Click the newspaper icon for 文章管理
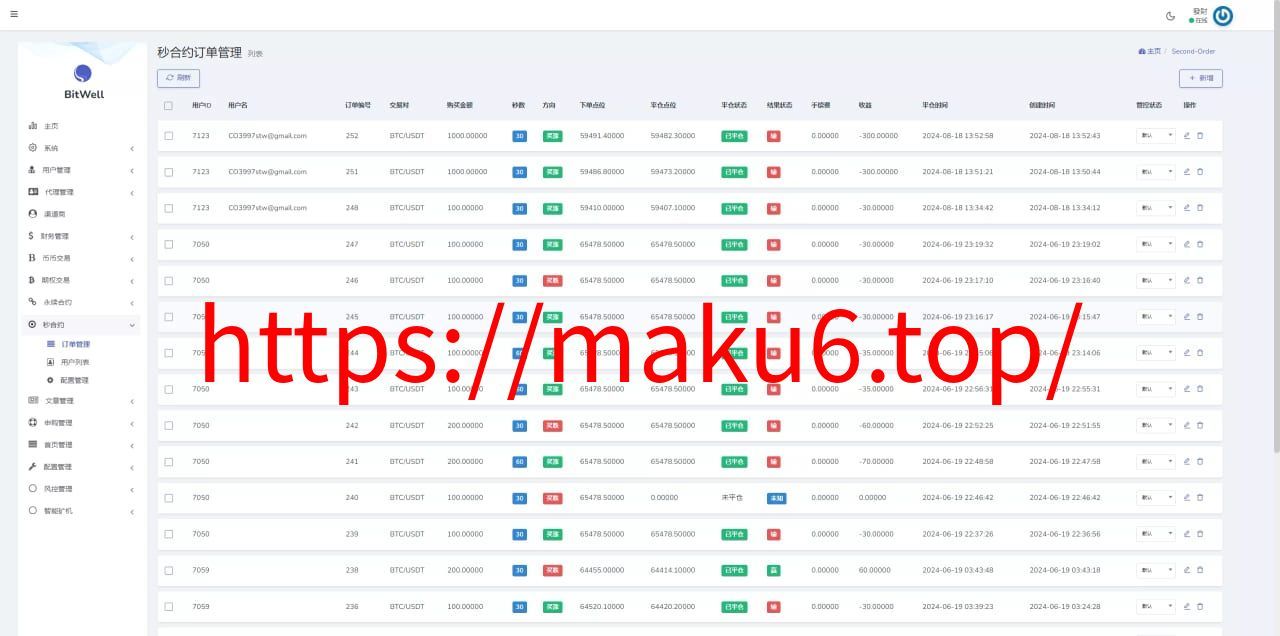Screen dimensions: 1280x636 [33, 401]
